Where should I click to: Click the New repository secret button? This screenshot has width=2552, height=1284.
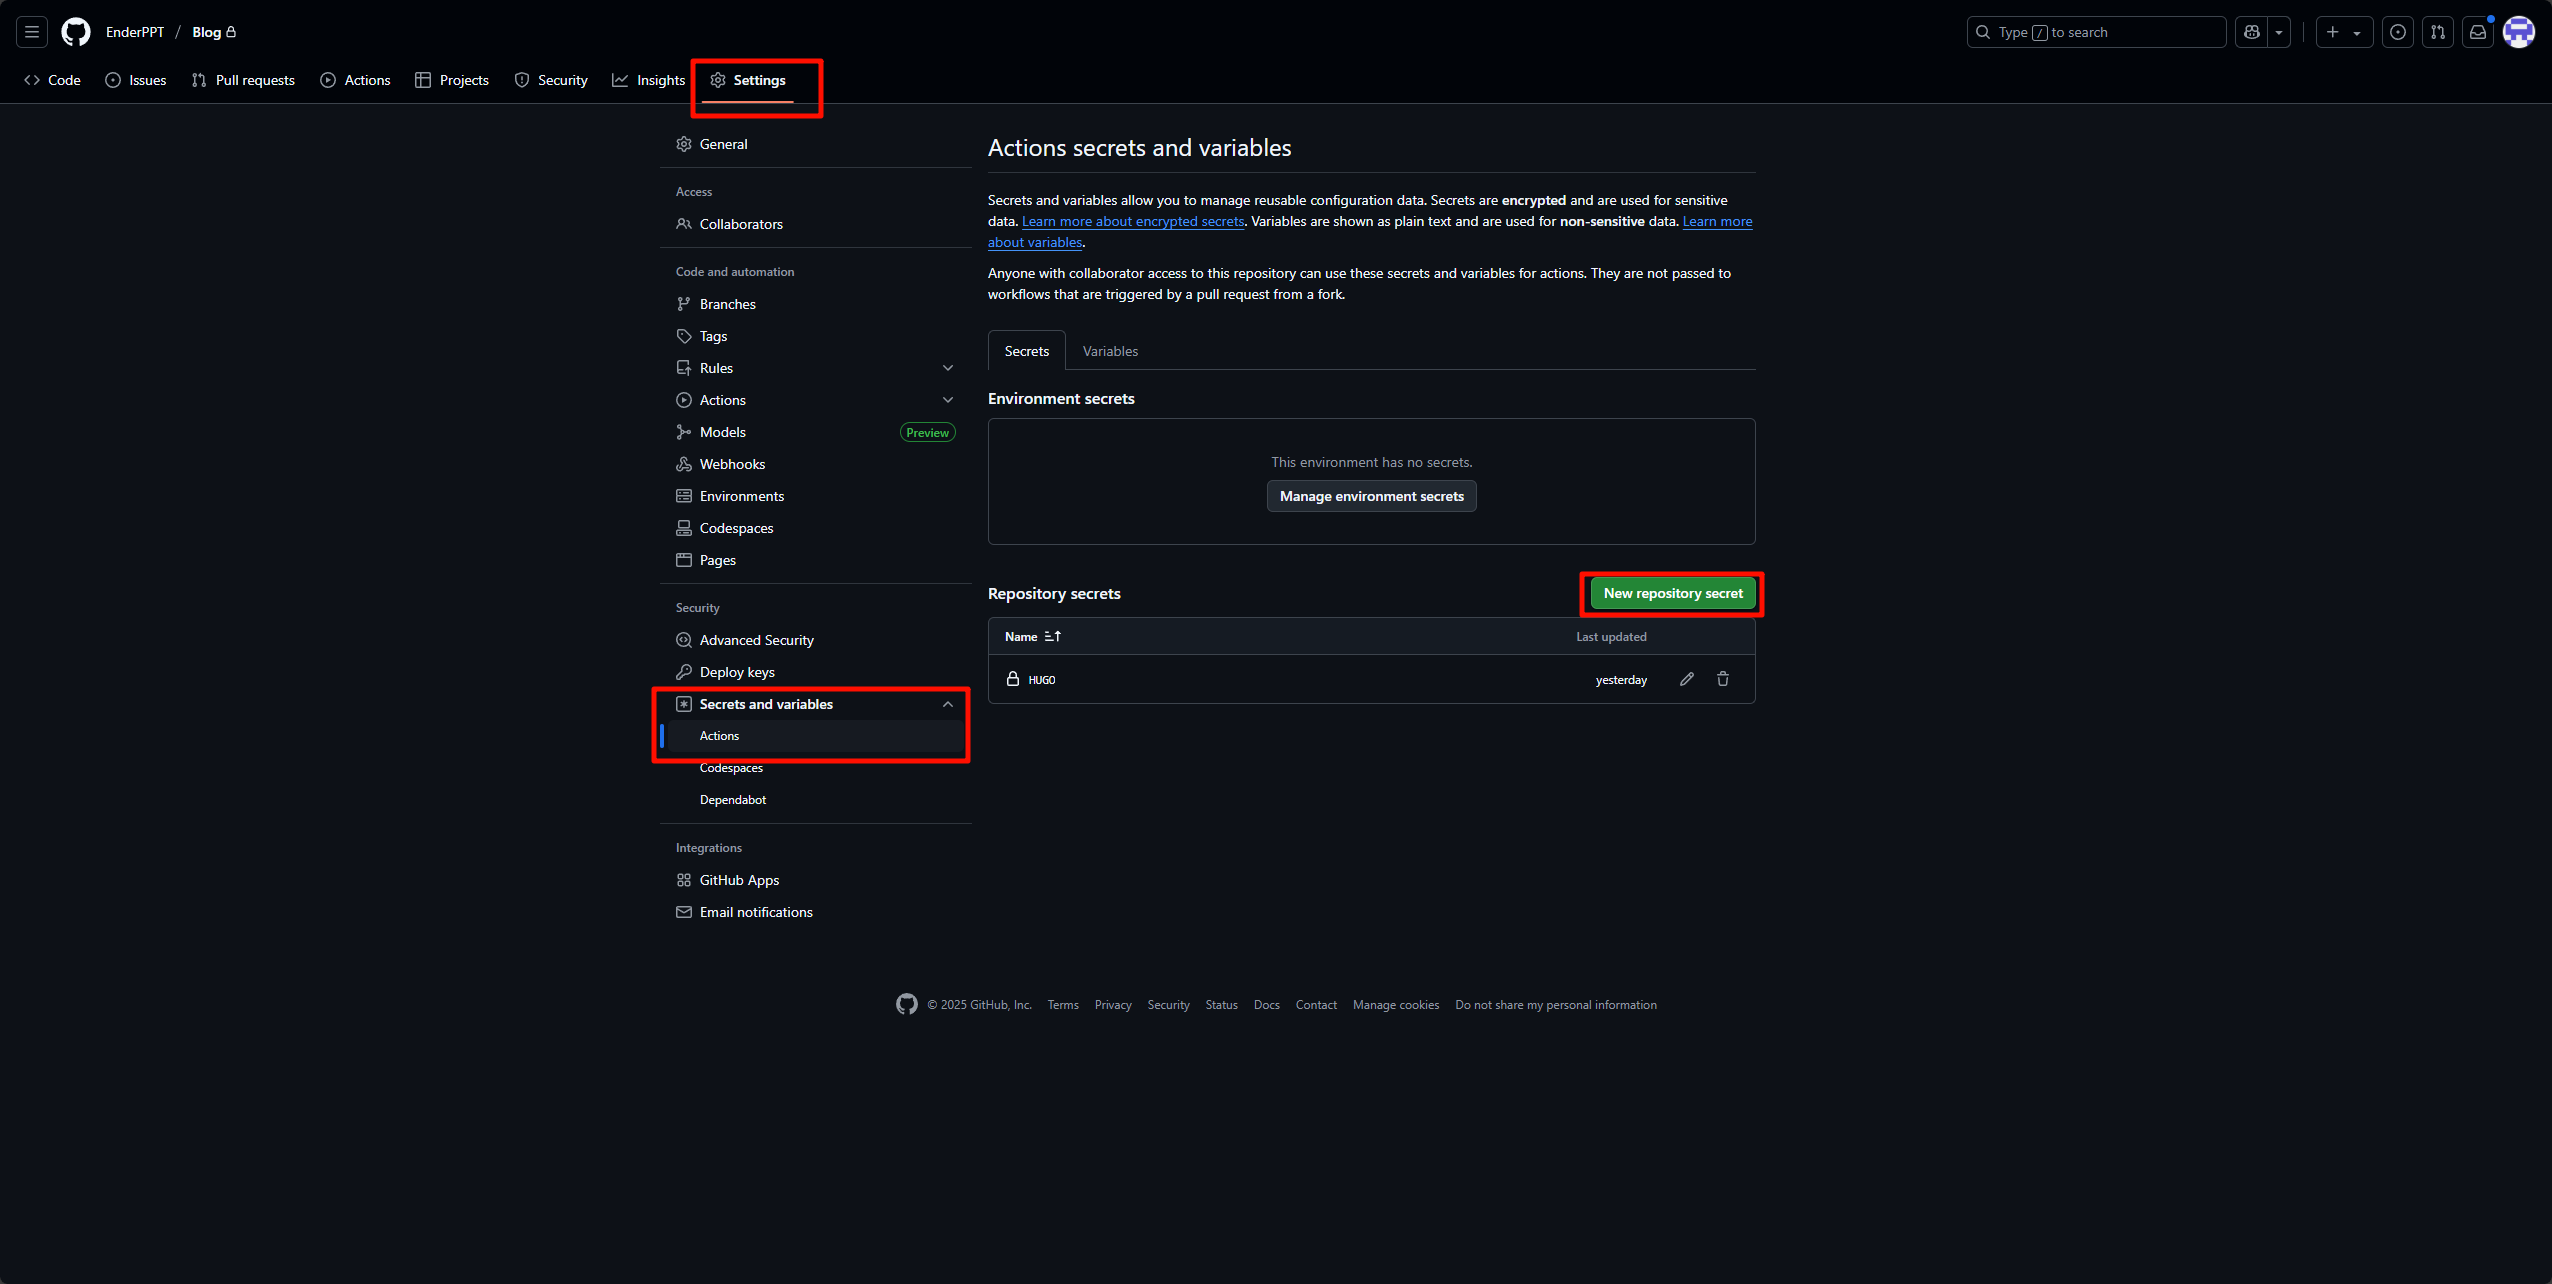point(1672,593)
